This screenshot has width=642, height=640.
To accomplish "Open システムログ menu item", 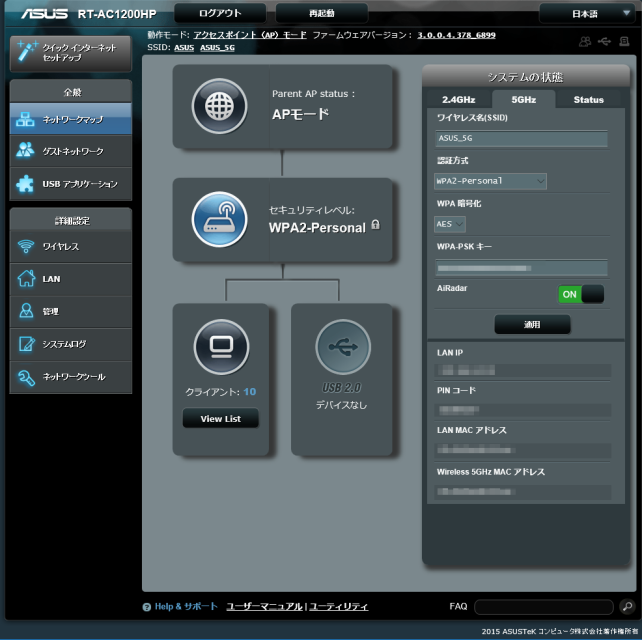I will point(71,344).
